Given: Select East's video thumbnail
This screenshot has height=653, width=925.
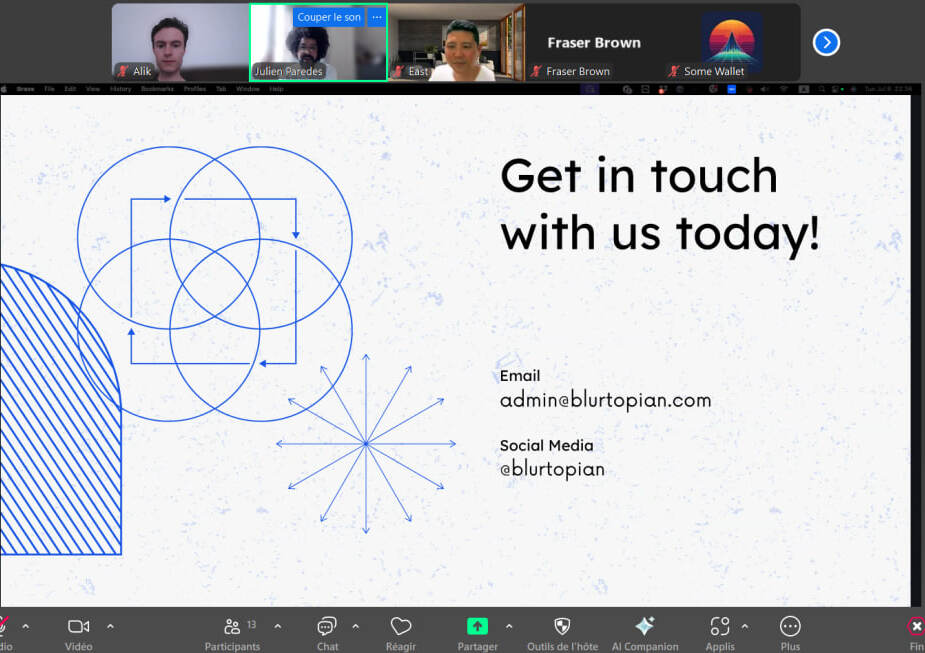Looking at the screenshot, I should click(x=457, y=42).
